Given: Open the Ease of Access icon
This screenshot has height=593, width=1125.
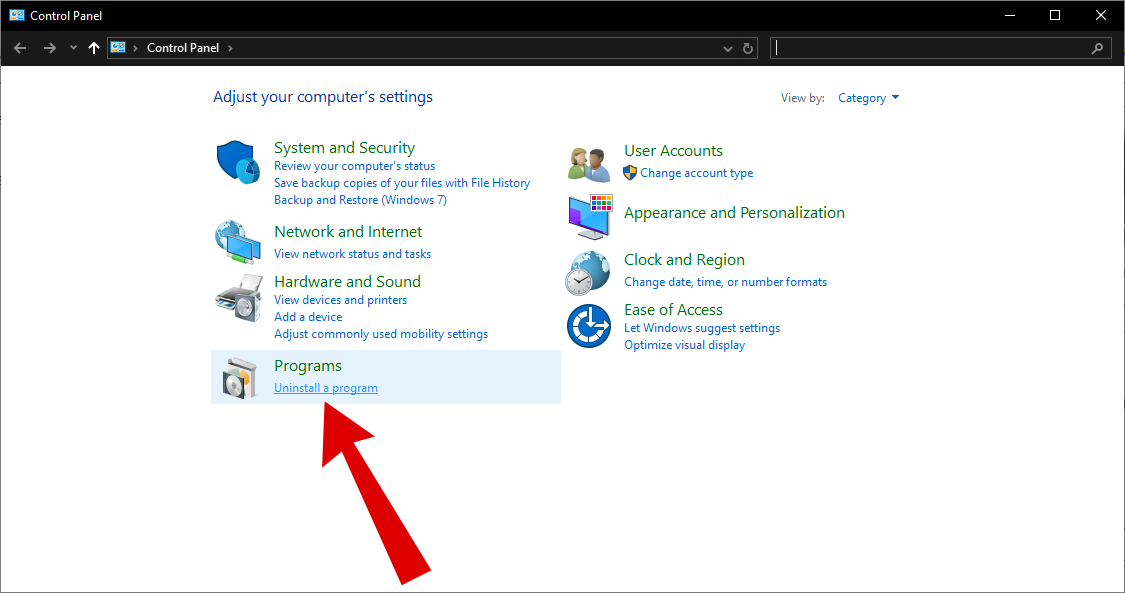Looking at the screenshot, I should point(589,326).
